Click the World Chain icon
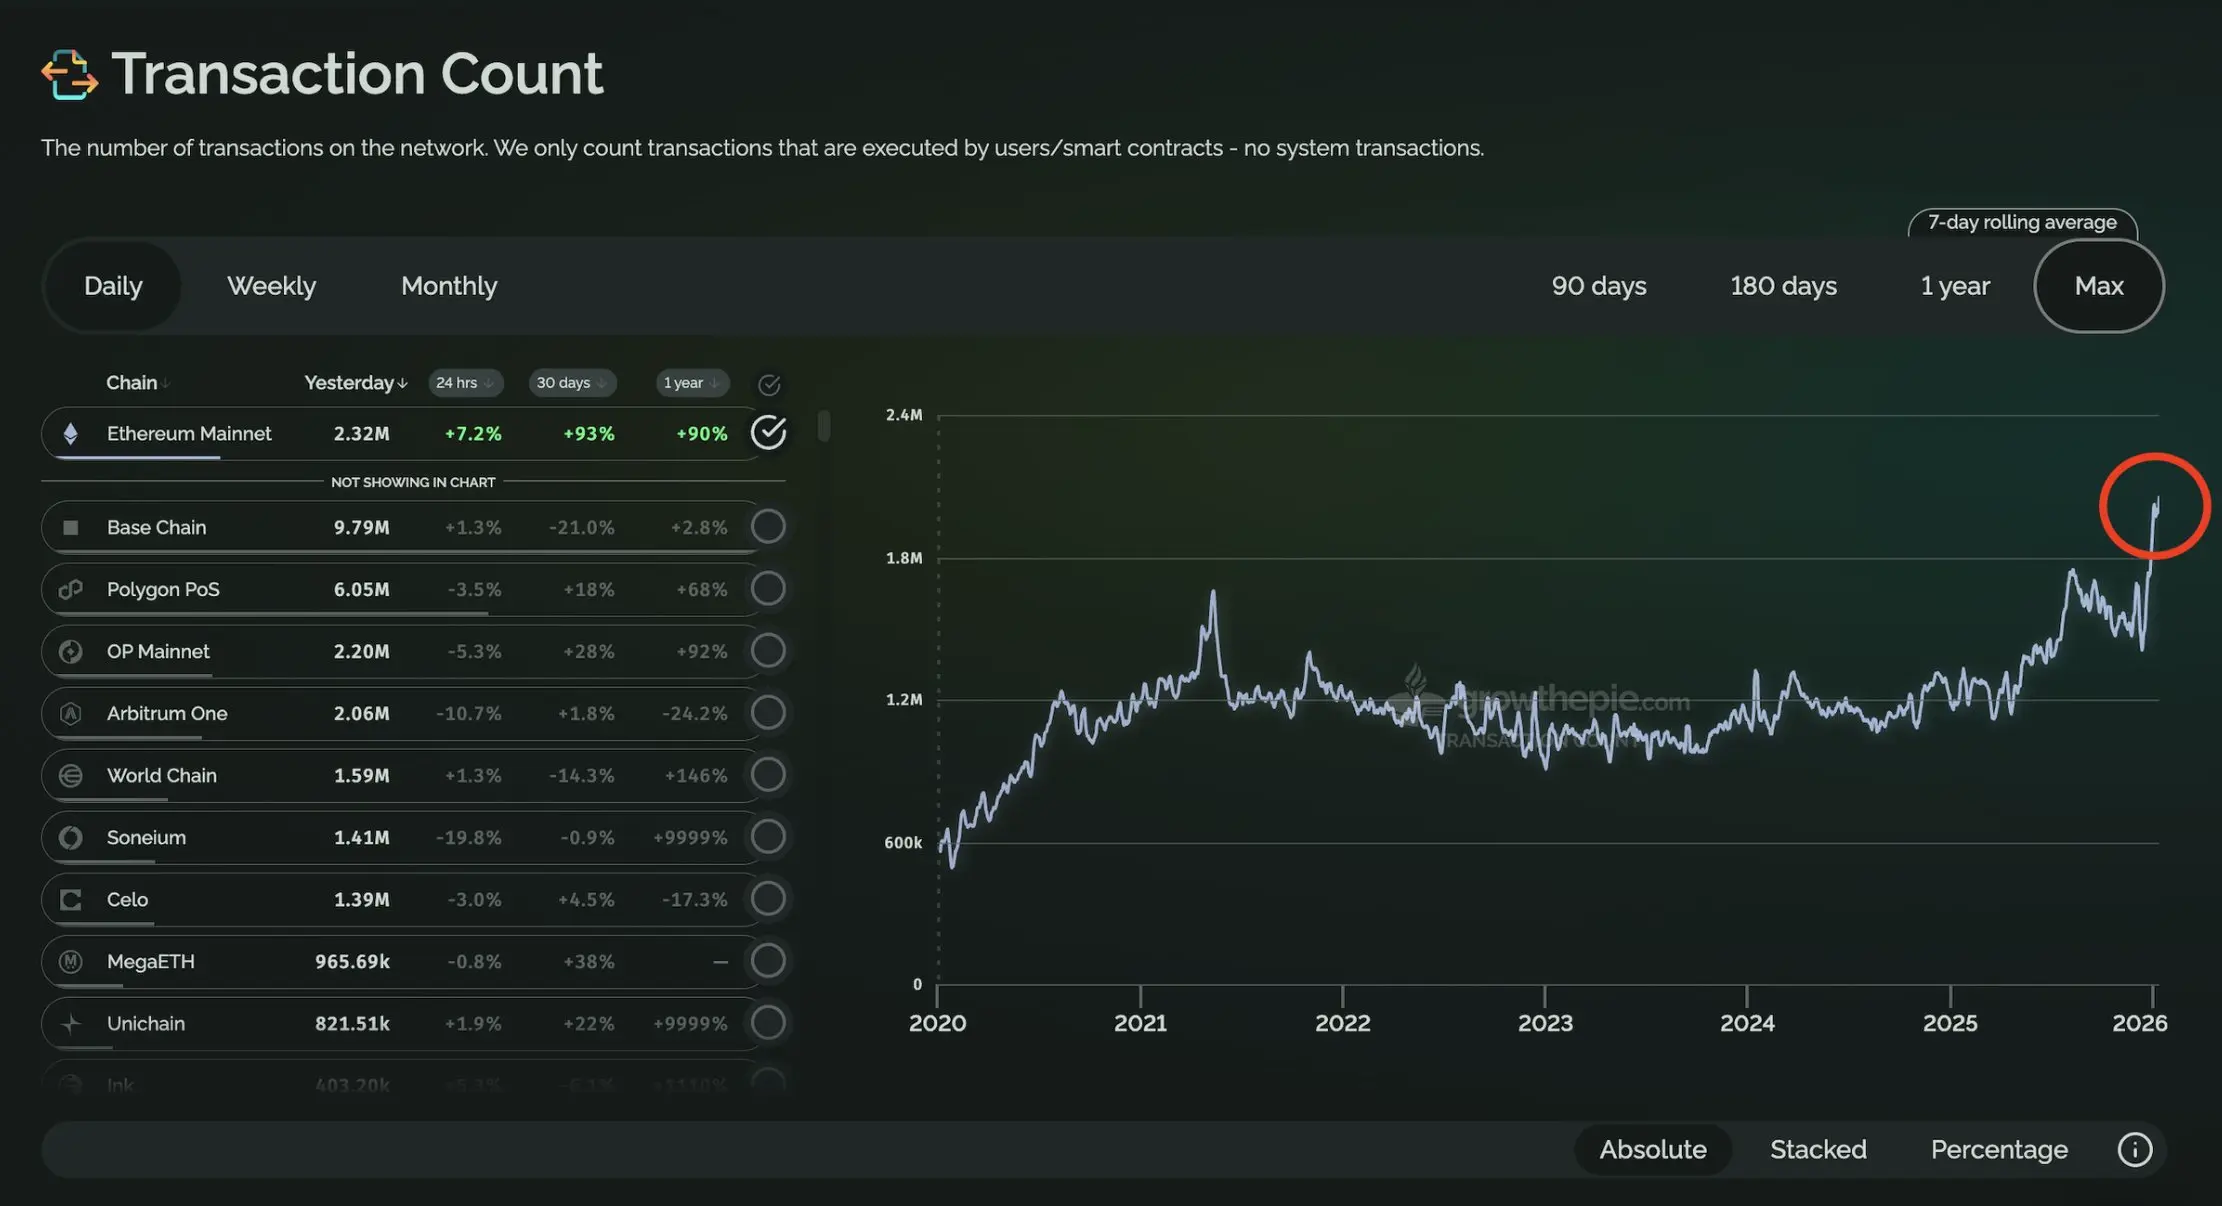 click(x=71, y=776)
